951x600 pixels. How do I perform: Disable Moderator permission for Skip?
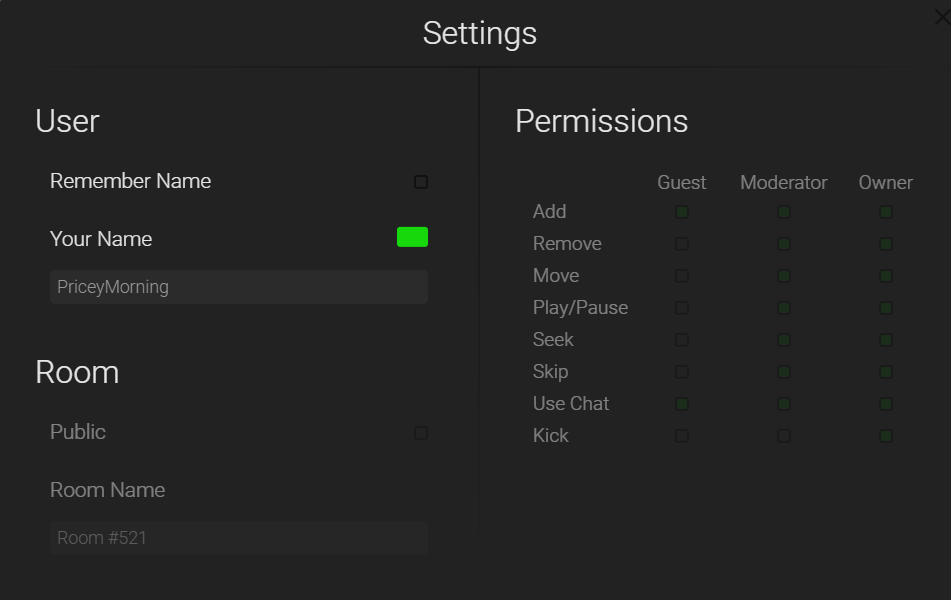(784, 372)
